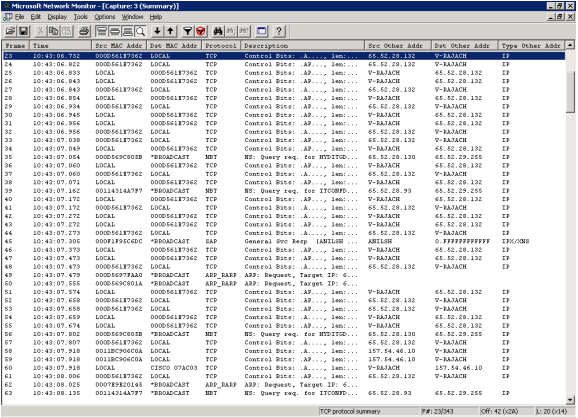Click the scrollbar up arrow
Viewport: 578px width, 418px height.
[570, 45]
